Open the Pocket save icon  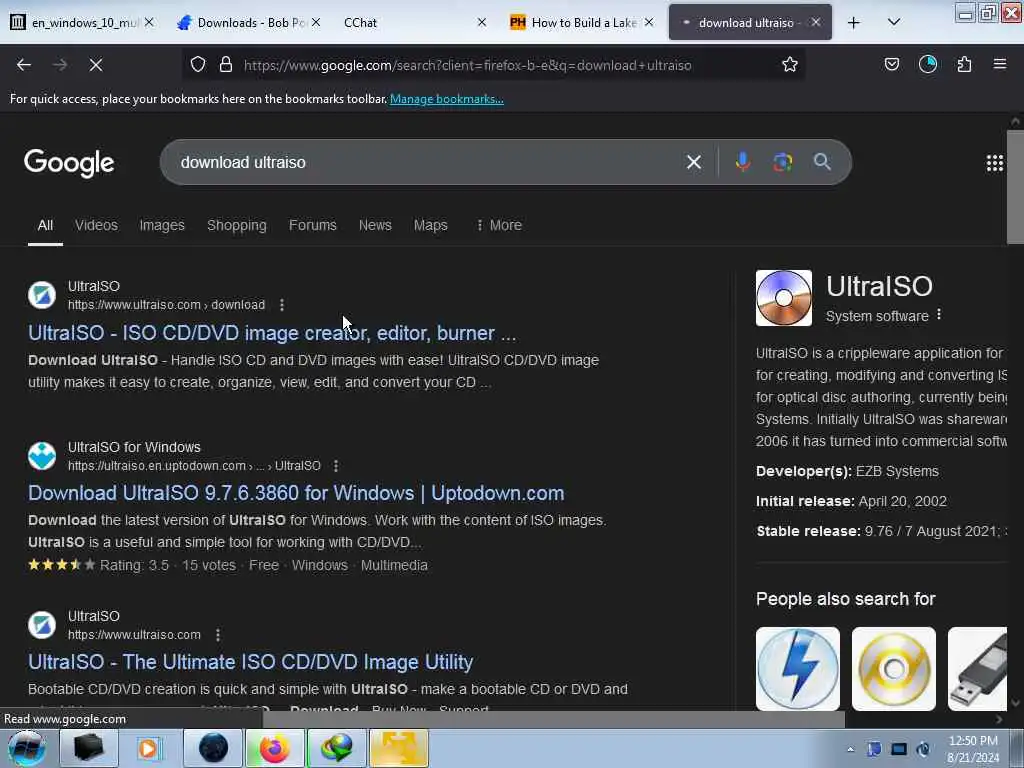(892, 64)
